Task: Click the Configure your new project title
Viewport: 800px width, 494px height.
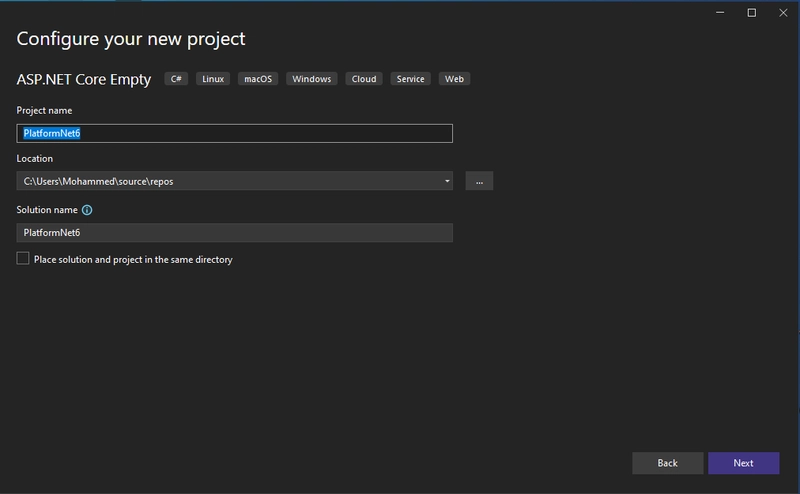Action: pos(131,39)
